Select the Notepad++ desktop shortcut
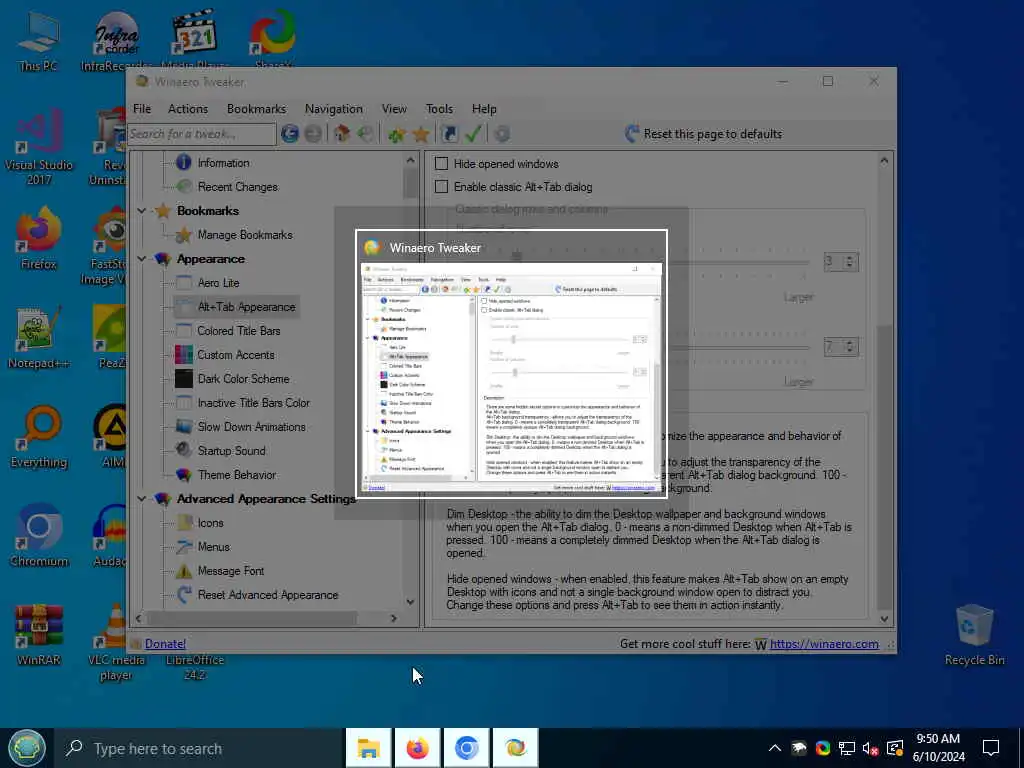The image size is (1024, 768). (x=39, y=337)
